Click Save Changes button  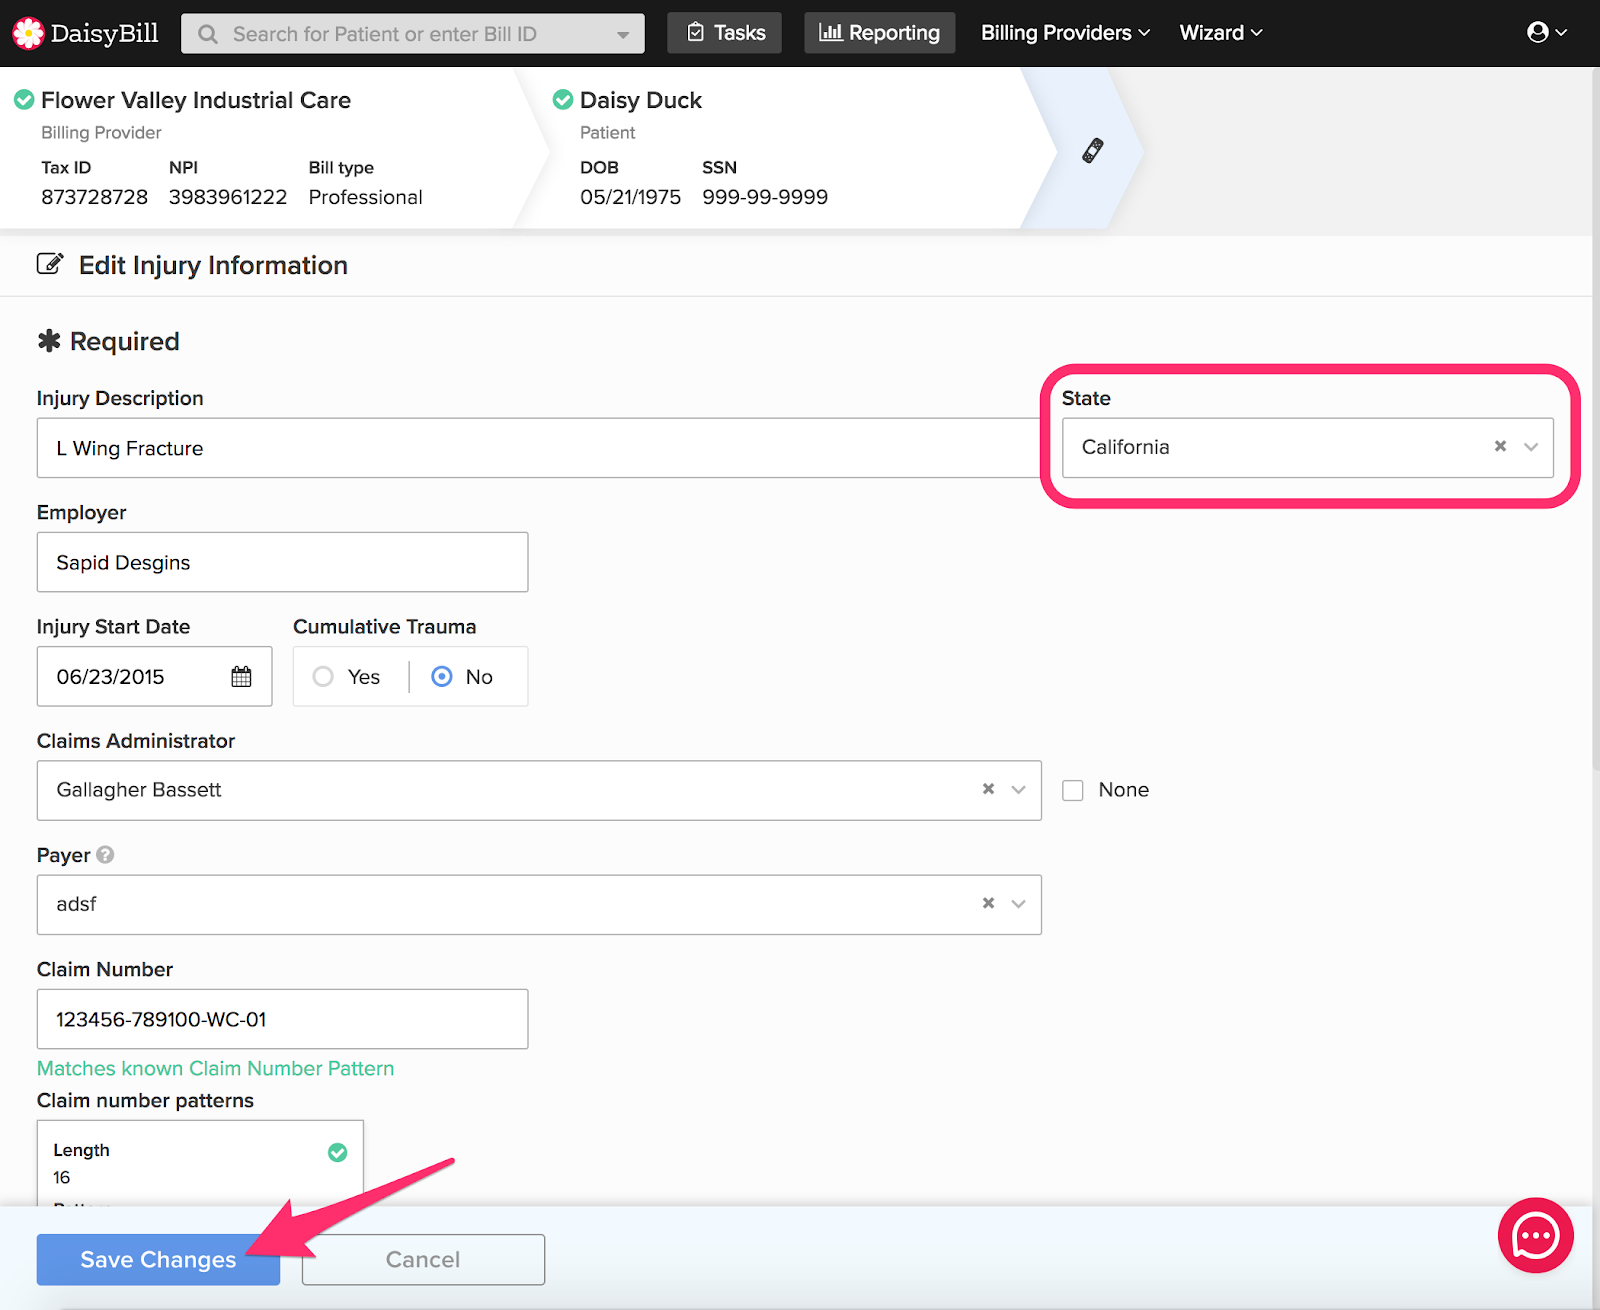point(158,1259)
